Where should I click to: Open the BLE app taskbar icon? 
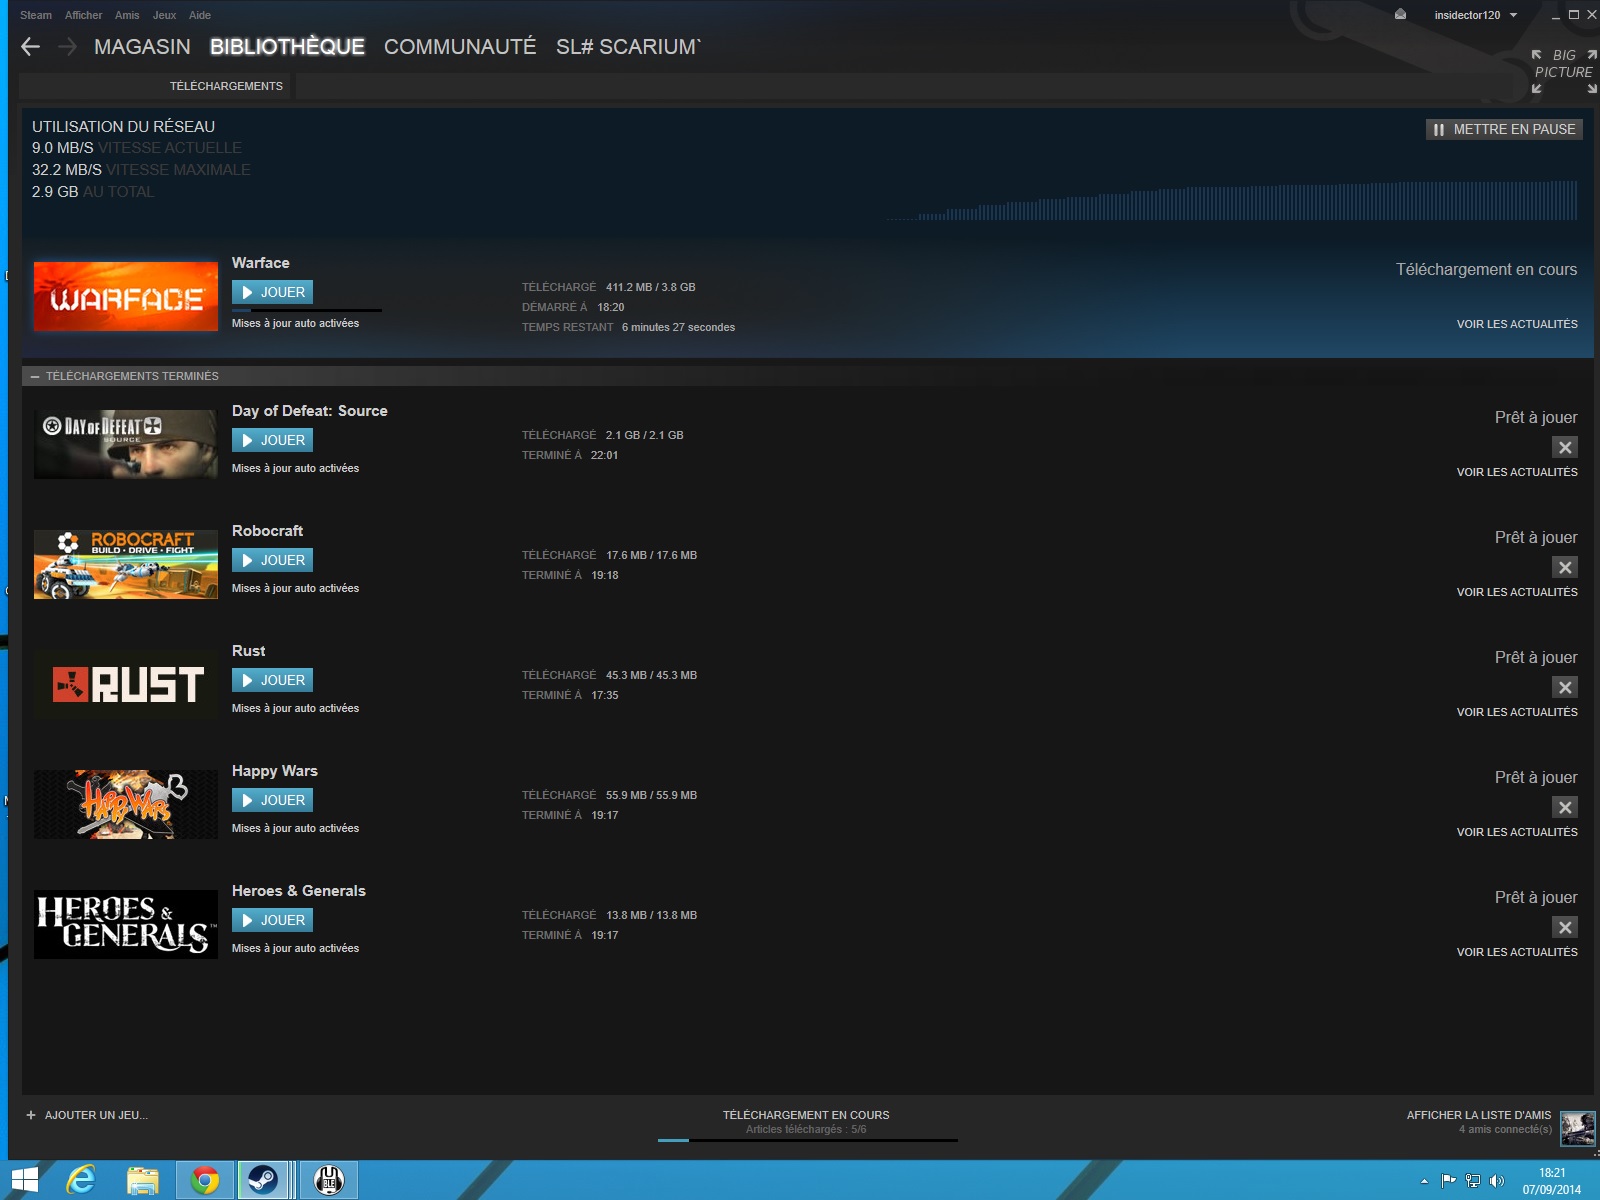329,1181
